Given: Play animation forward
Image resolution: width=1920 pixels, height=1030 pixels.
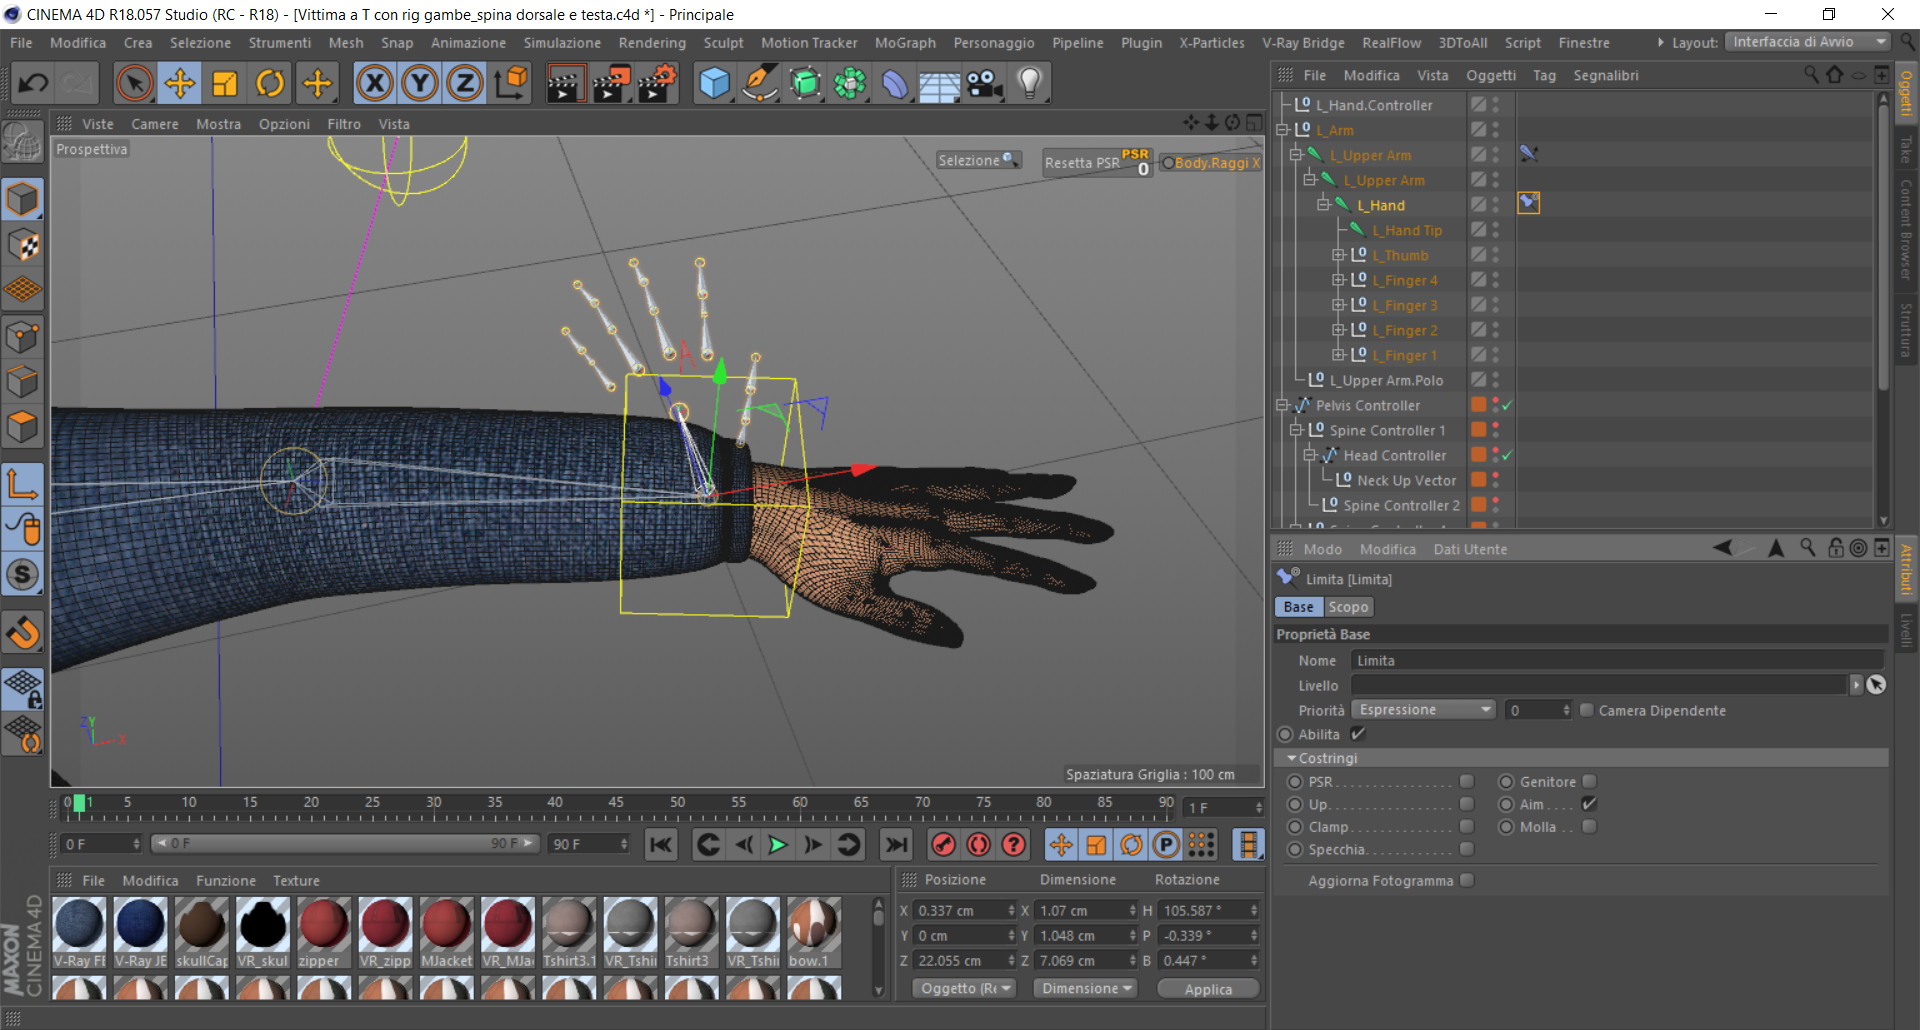Looking at the screenshot, I should pyautogui.click(x=777, y=845).
